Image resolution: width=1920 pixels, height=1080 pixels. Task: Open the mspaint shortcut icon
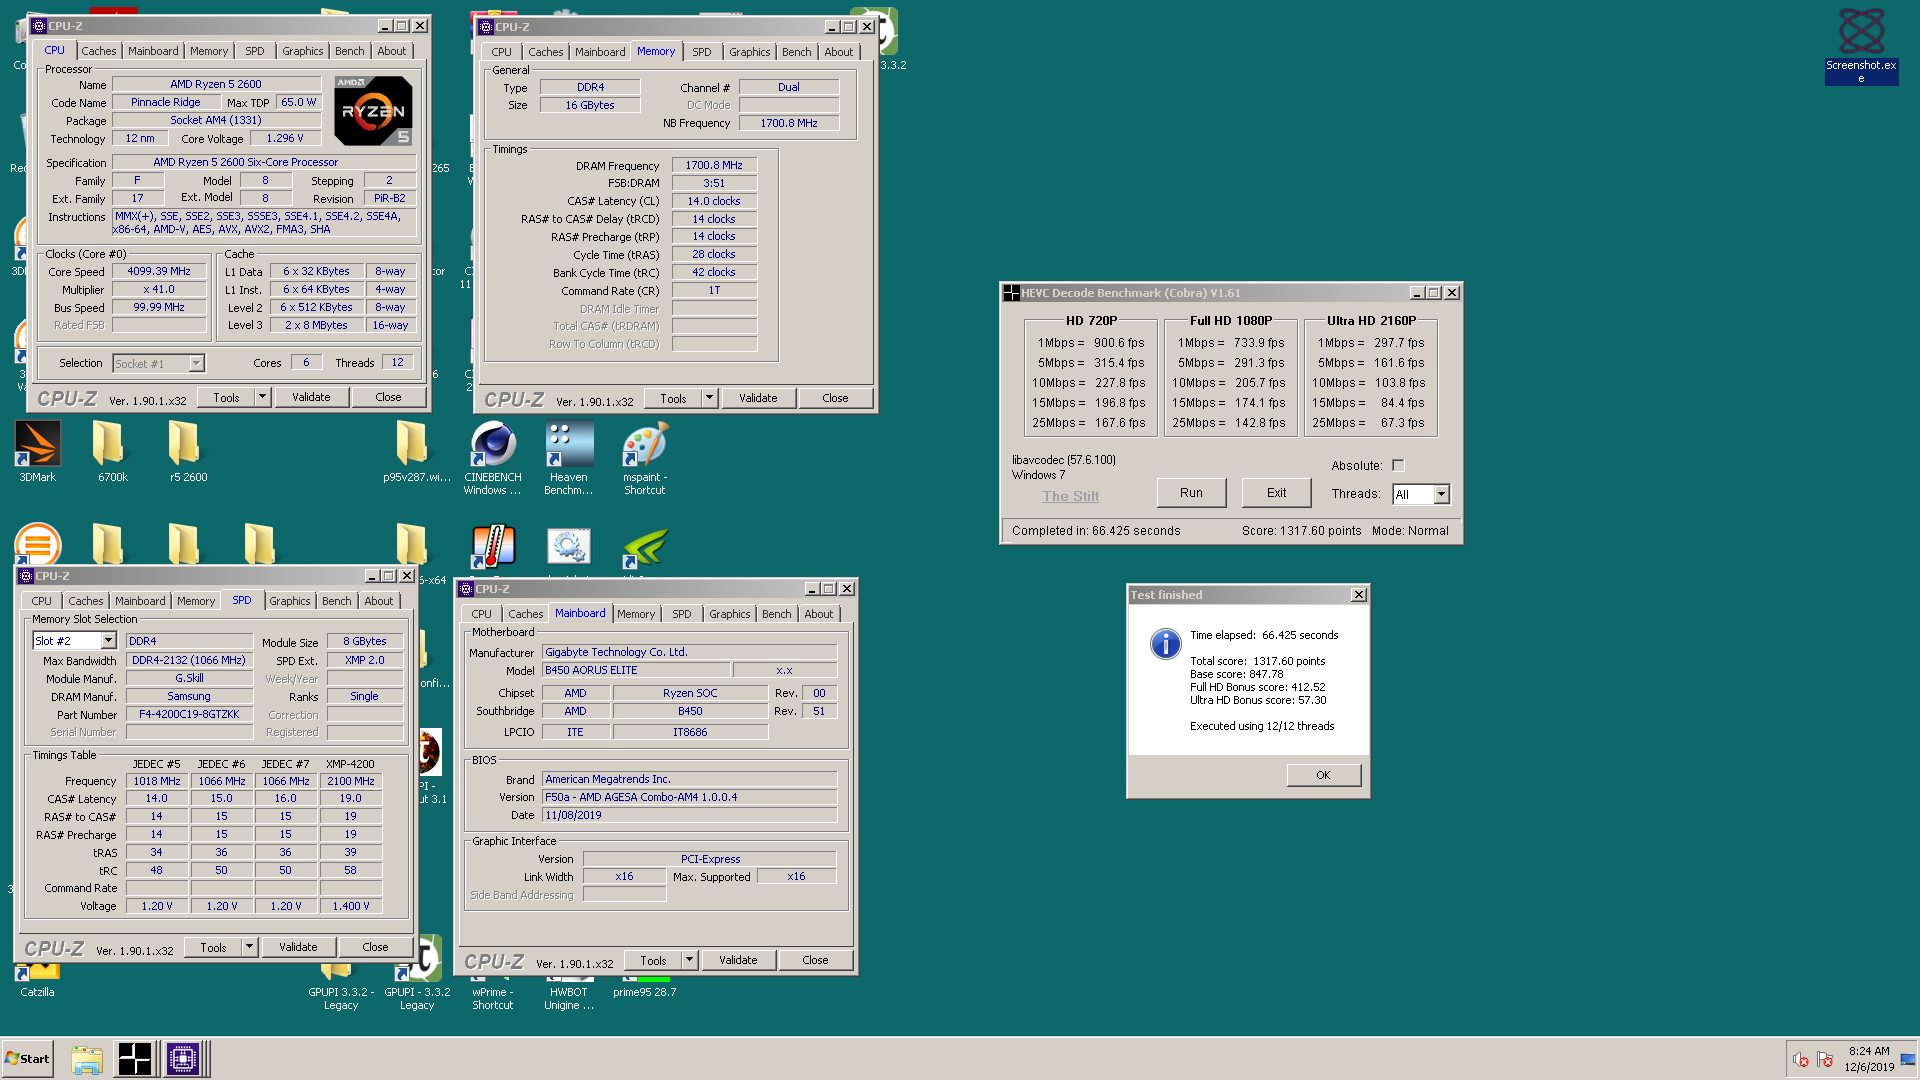pyautogui.click(x=644, y=457)
